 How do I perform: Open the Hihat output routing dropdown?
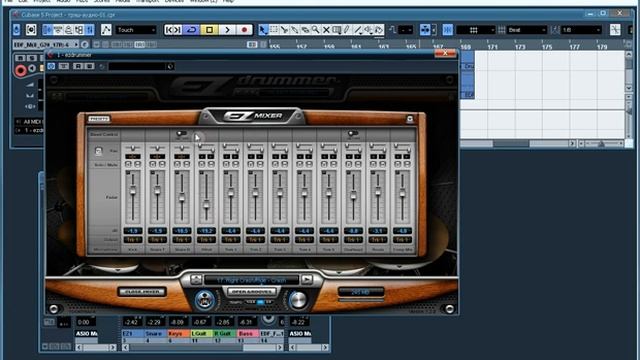pyautogui.click(x=206, y=240)
